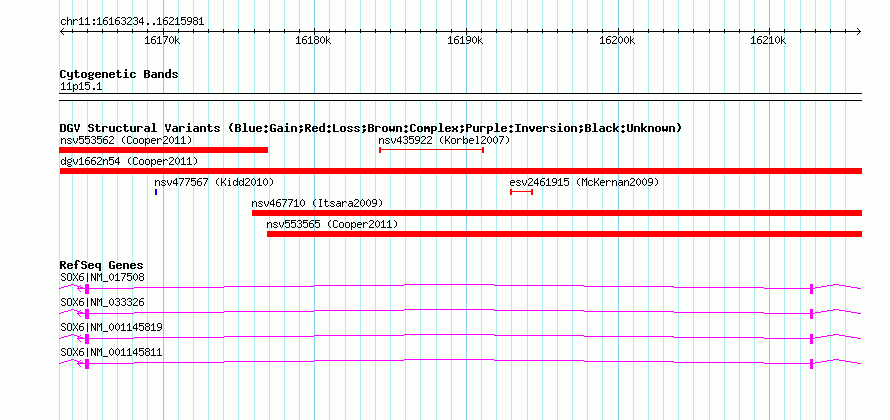Click the nsv553562 (Cooper2011) variant label
Image resolution: width=890 pixels, height=420 pixels.
126,140
